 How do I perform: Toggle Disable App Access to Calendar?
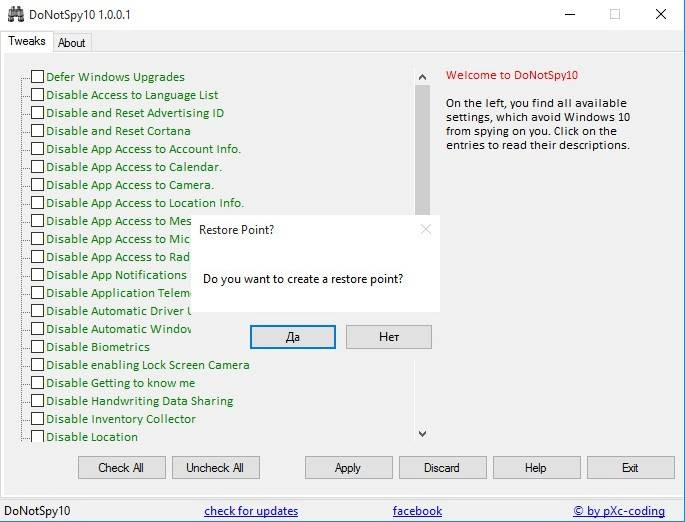coord(38,166)
